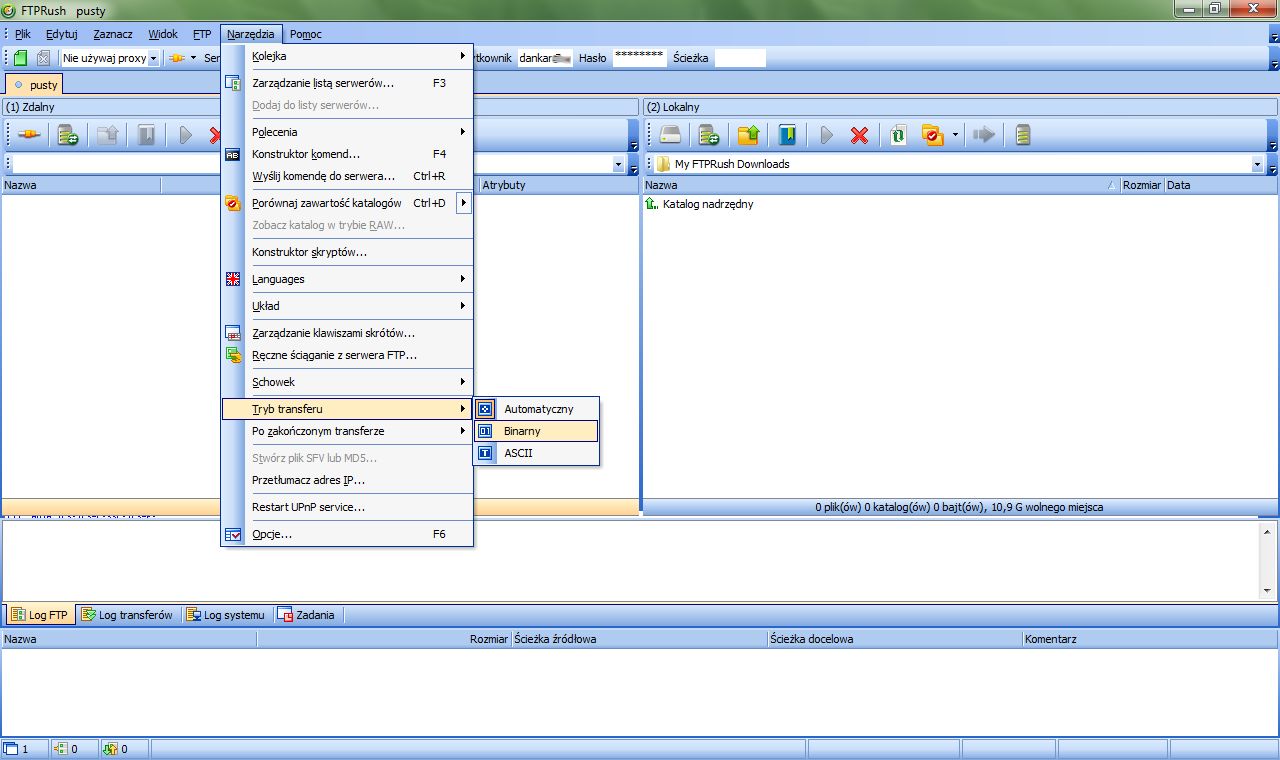Click Konstruktor komend menu entry
This screenshot has height=760, width=1280.
click(x=346, y=154)
